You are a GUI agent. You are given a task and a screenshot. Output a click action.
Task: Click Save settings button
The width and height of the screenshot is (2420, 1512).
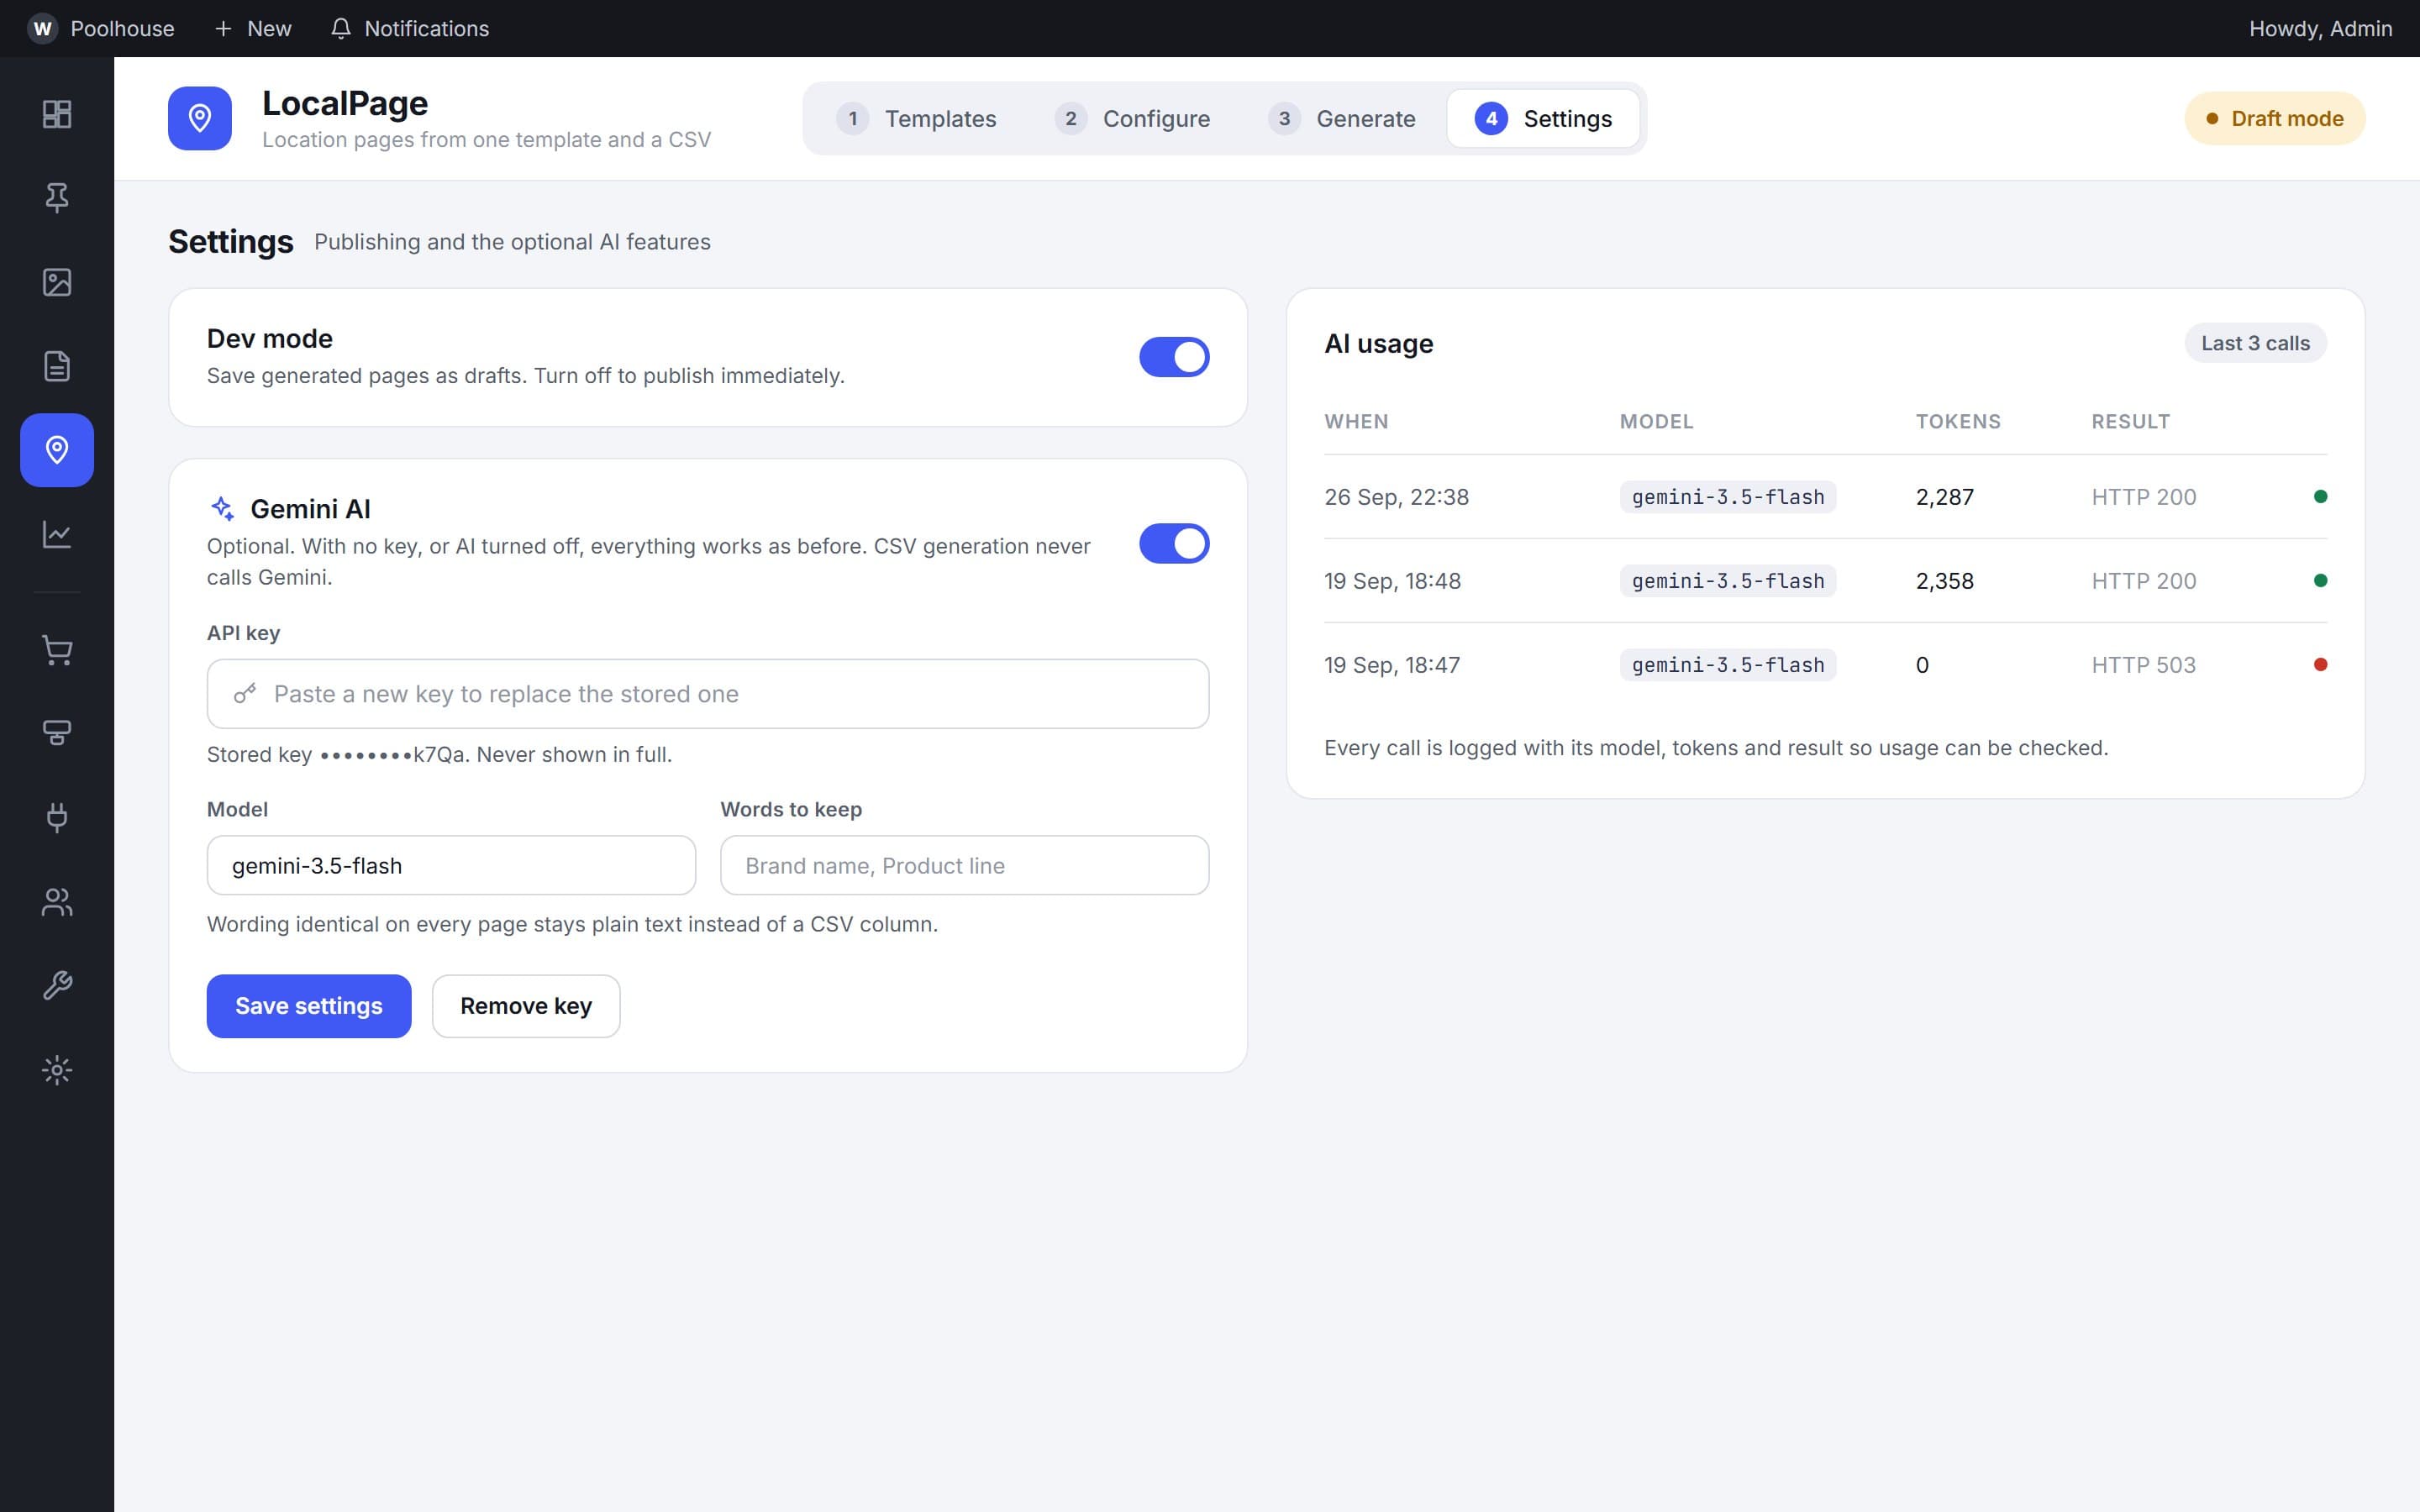click(x=309, y=1006)
